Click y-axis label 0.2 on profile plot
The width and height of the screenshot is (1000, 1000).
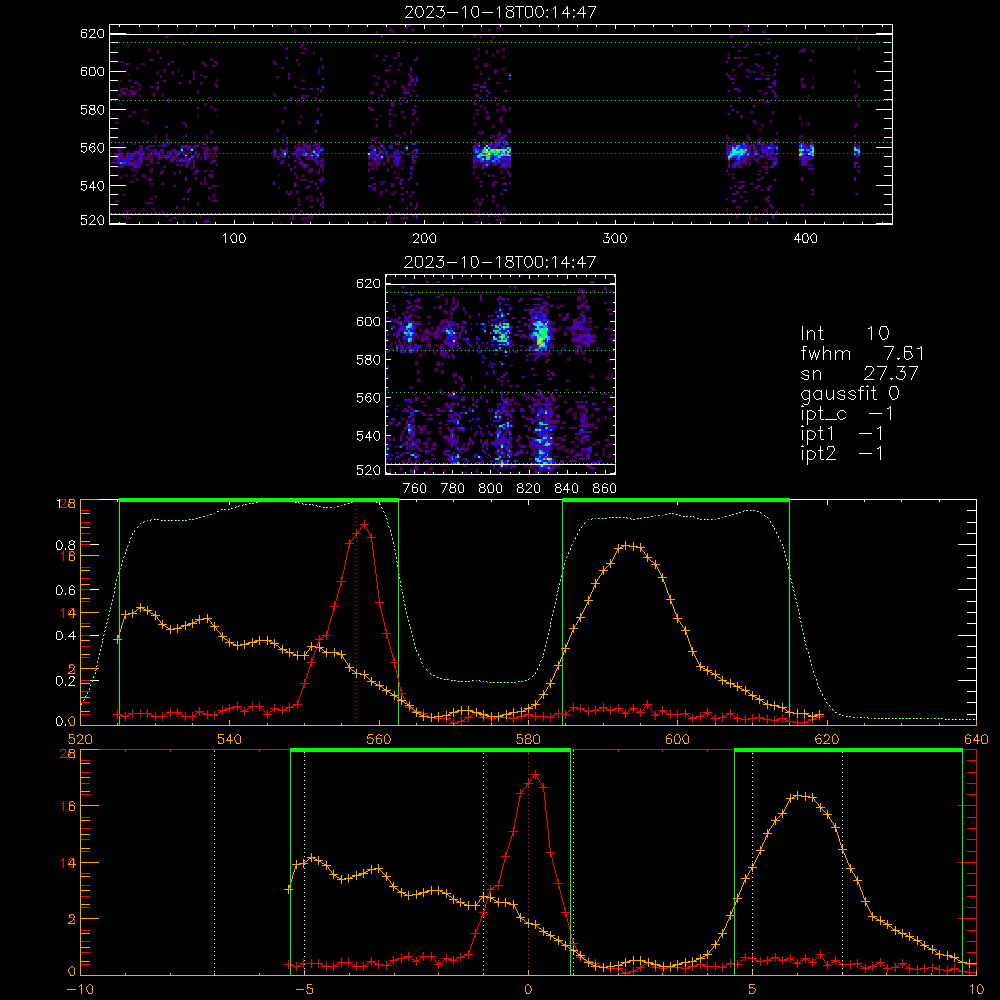coord(66,681)
